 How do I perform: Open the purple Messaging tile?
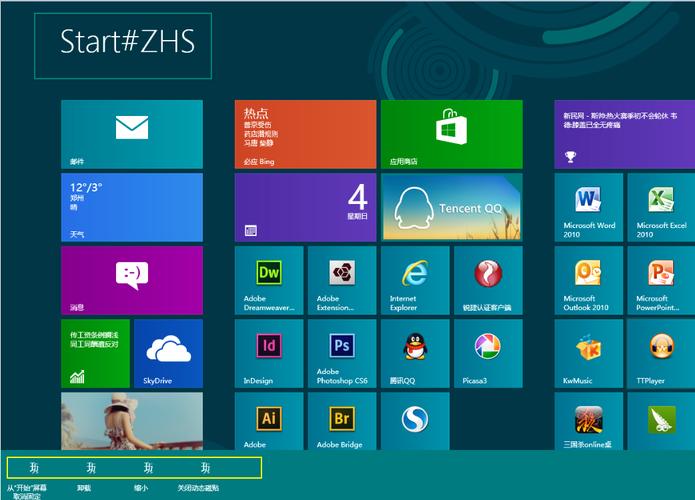click(132, 281)
